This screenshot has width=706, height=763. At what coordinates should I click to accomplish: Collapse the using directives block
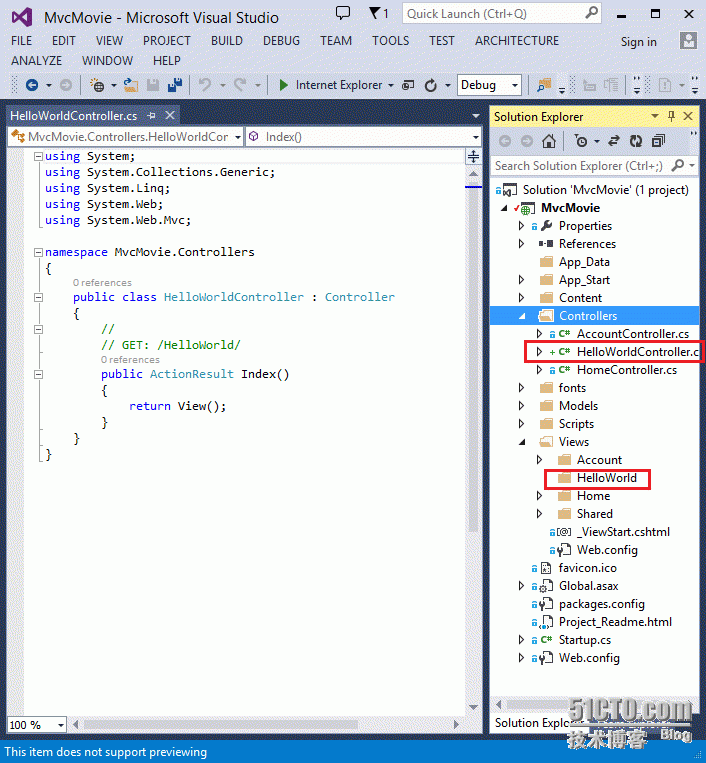coord(38,156)
